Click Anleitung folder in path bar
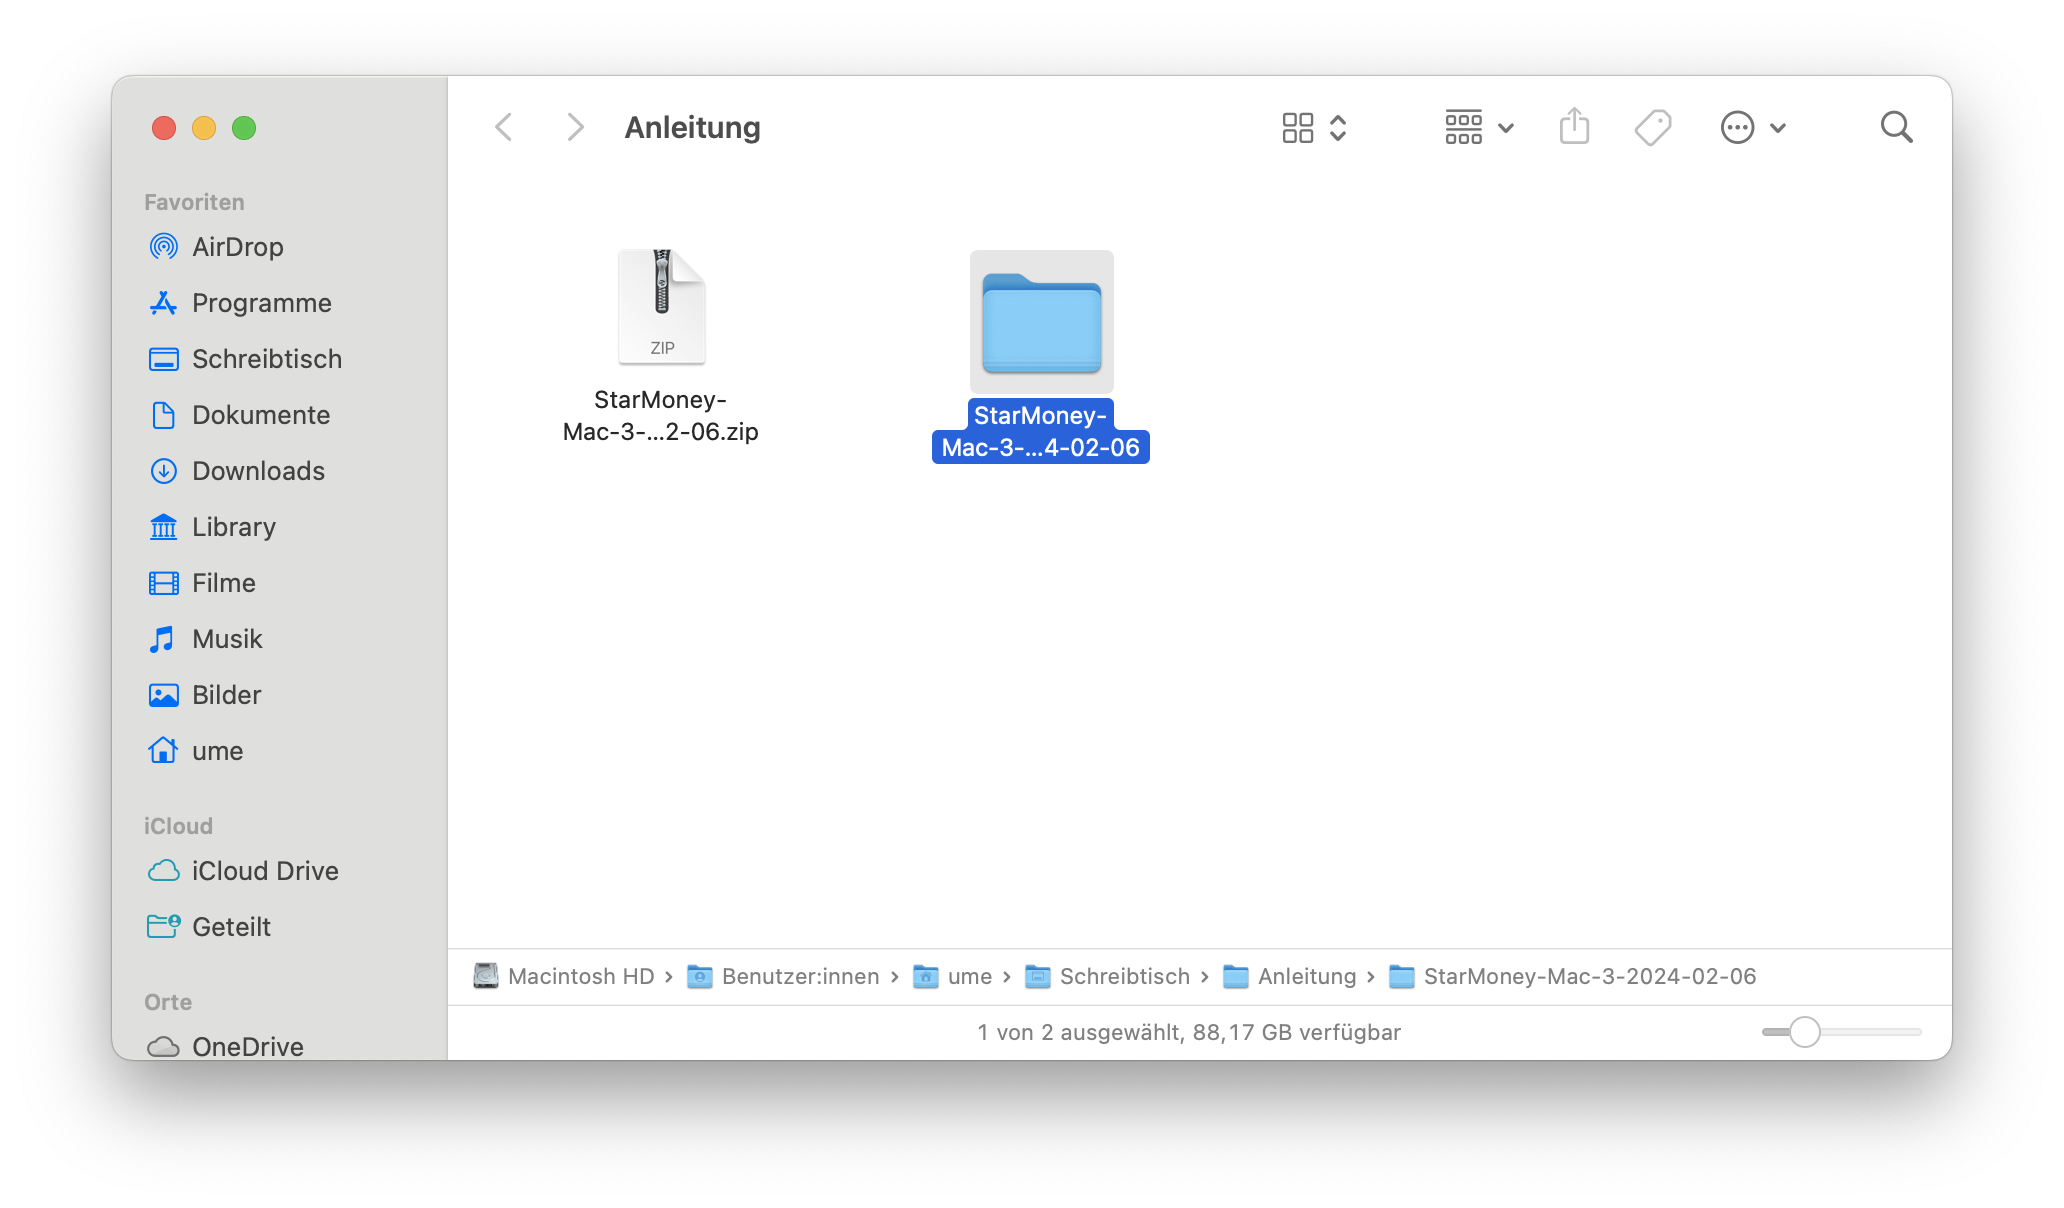 [x=1306, y=976]
